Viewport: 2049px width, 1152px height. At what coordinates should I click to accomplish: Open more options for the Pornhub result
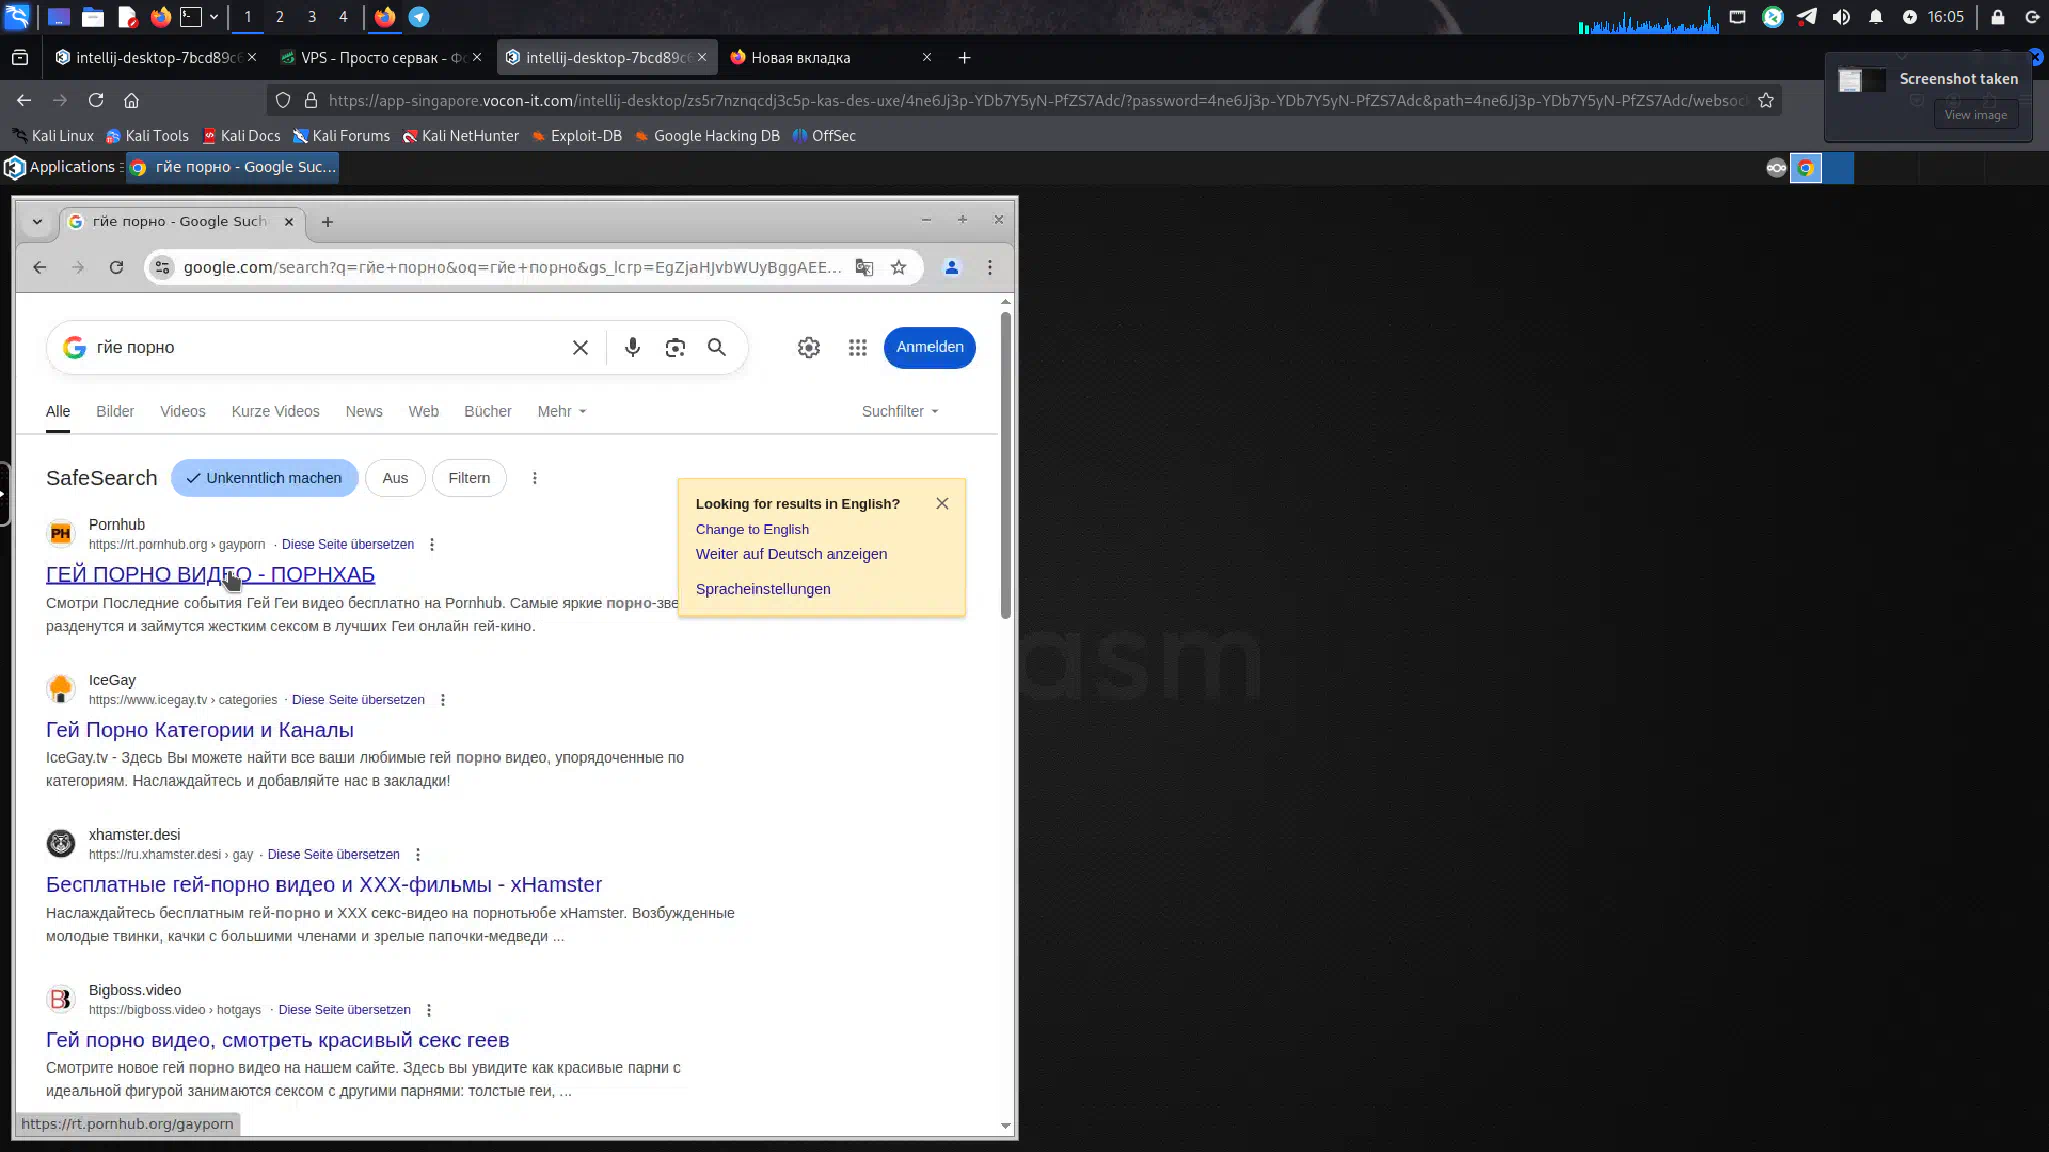coord(432,545)
